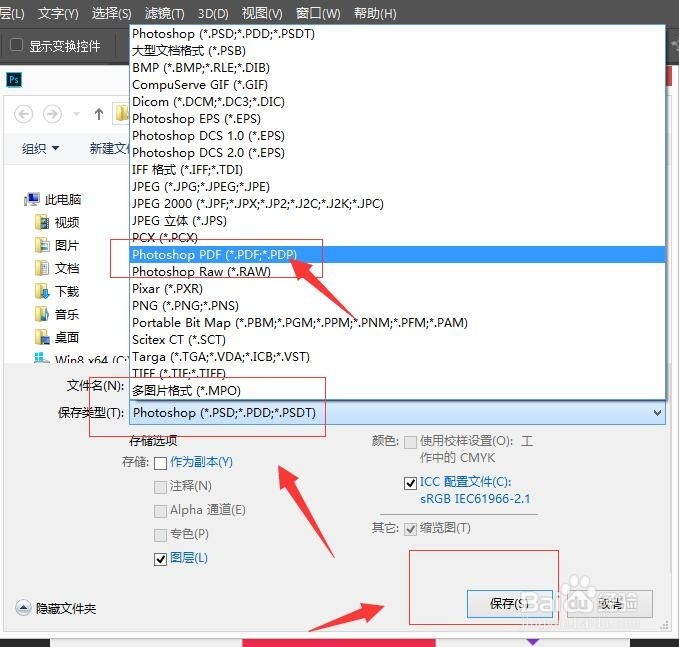The image size is (679, 647).
Task: Choose IFF 格式 format option
Action: coord(397,170)
